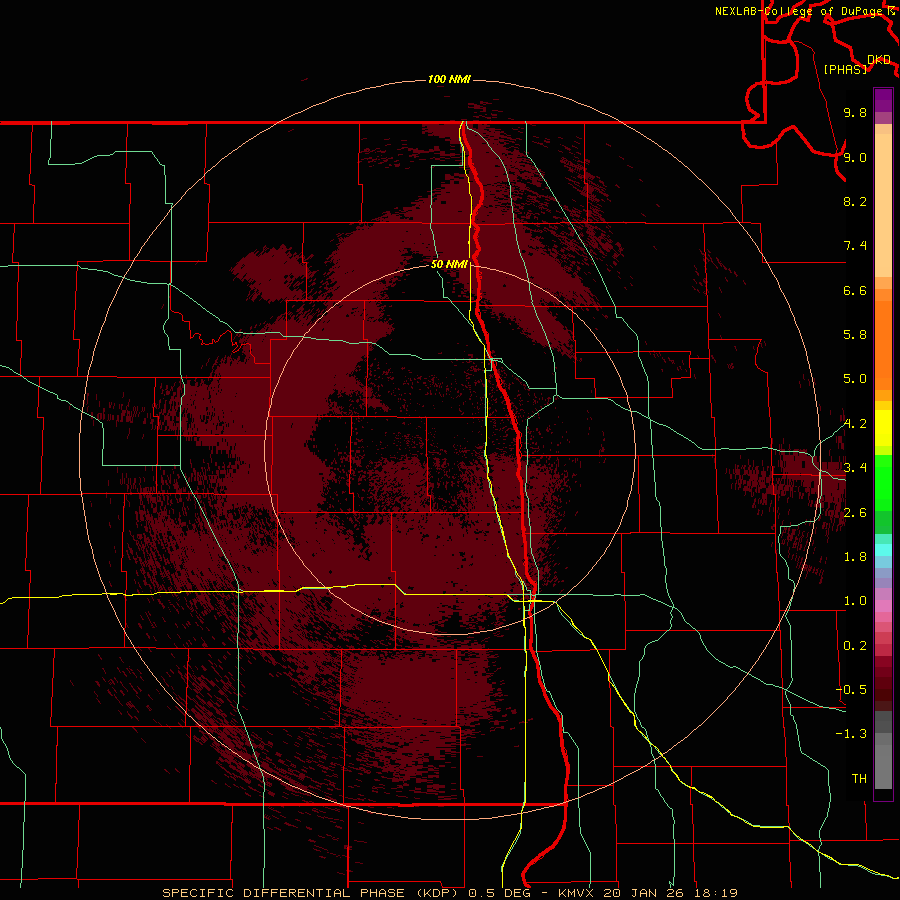Click the -0.5 scale value

click(851, 690)
